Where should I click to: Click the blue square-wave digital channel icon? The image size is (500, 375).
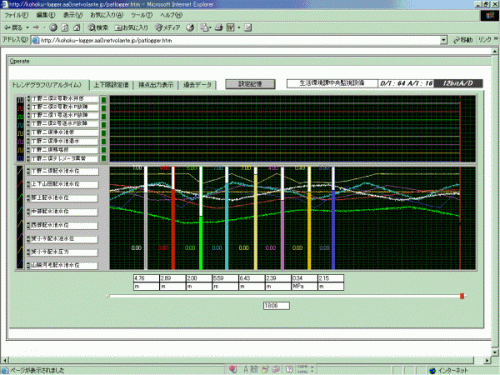(21, 158)
